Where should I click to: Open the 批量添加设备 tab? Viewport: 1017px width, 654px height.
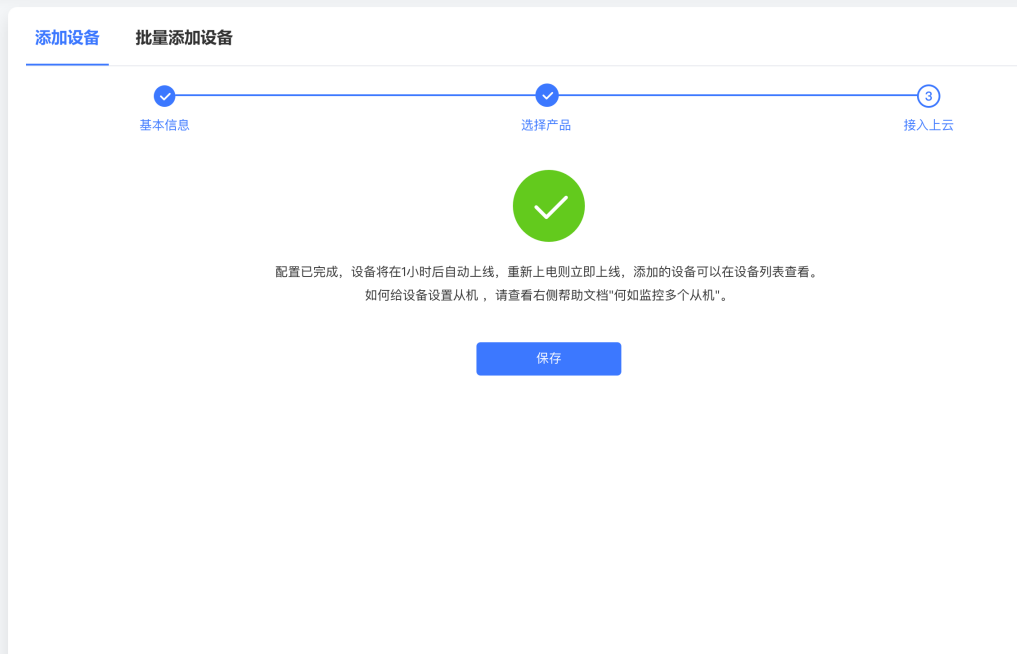click(x=184, y=38)
